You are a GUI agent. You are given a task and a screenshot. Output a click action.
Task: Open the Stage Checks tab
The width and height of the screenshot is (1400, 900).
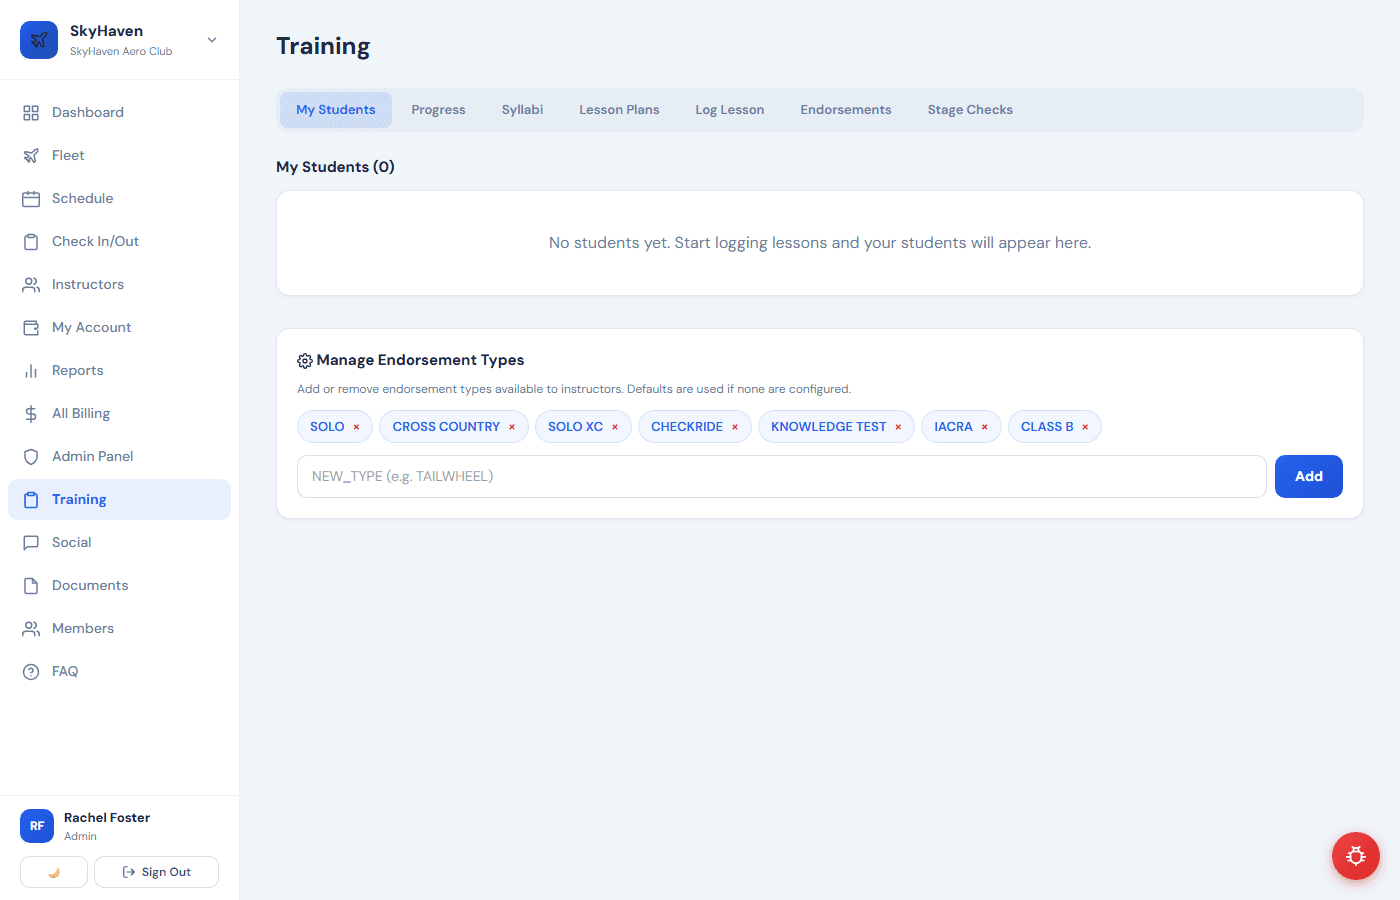969,109
